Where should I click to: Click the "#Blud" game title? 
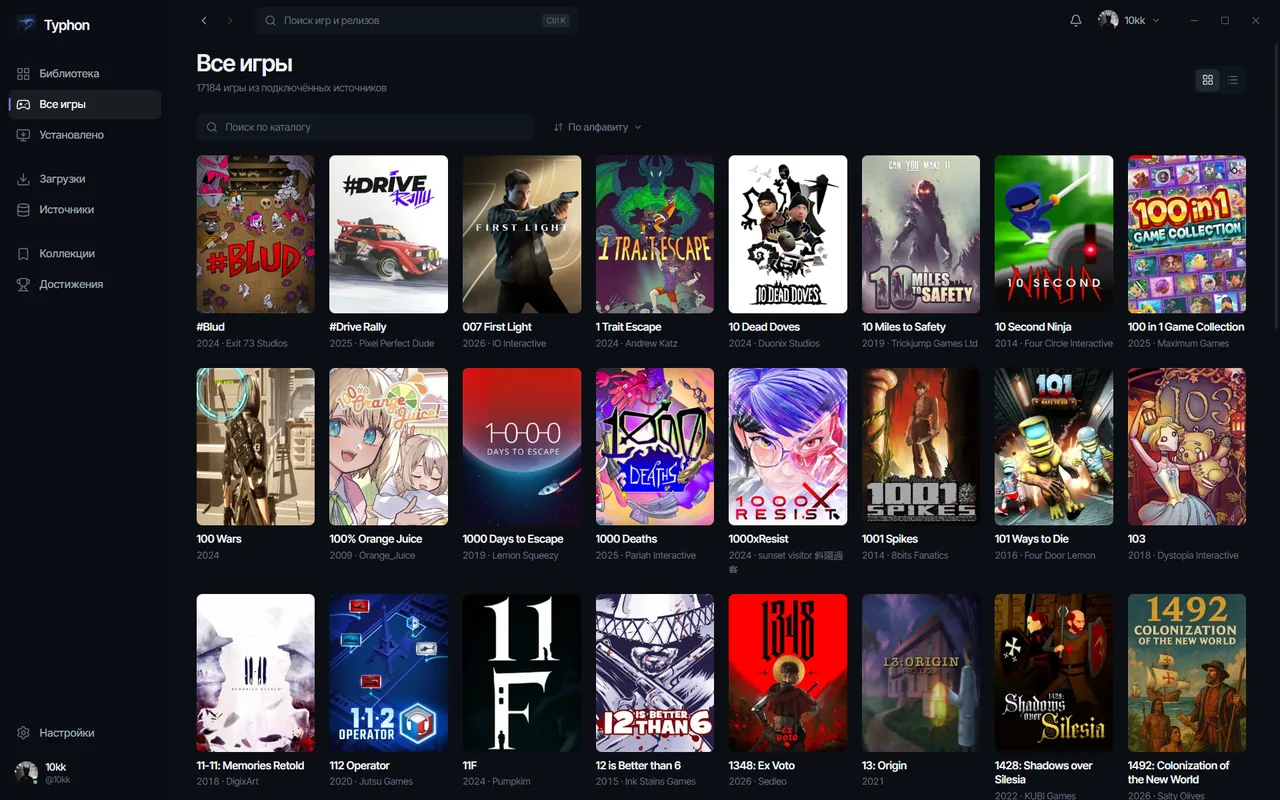(211, 327)
